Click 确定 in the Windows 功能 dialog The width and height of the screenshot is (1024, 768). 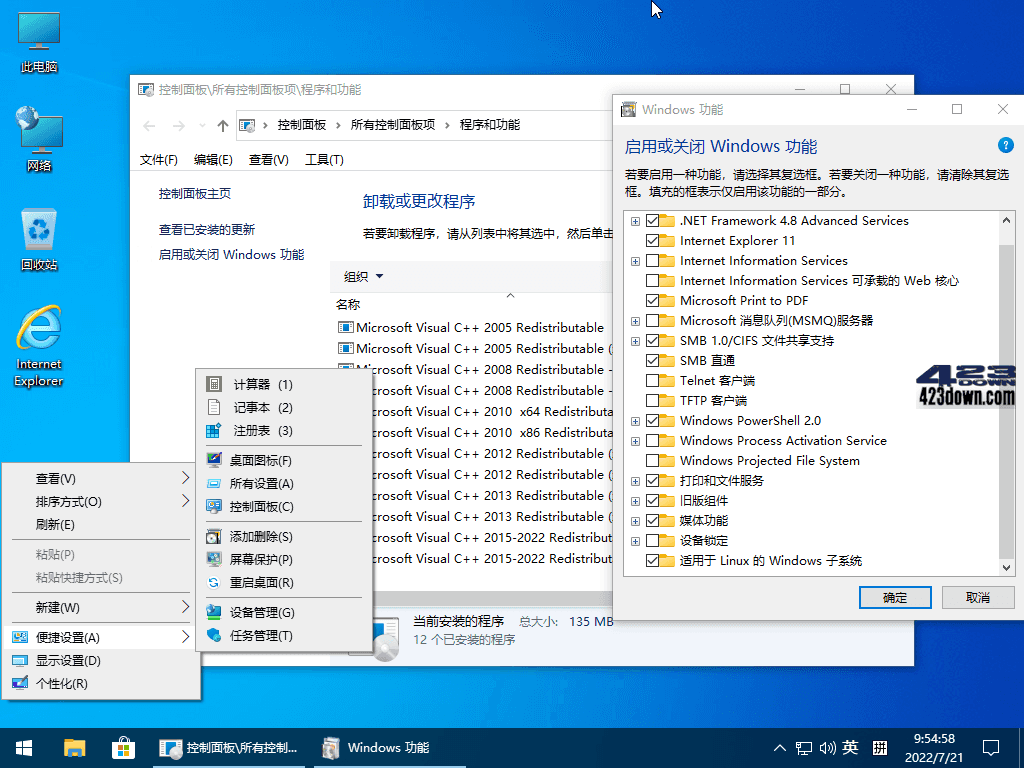click(x=894, y=597)
